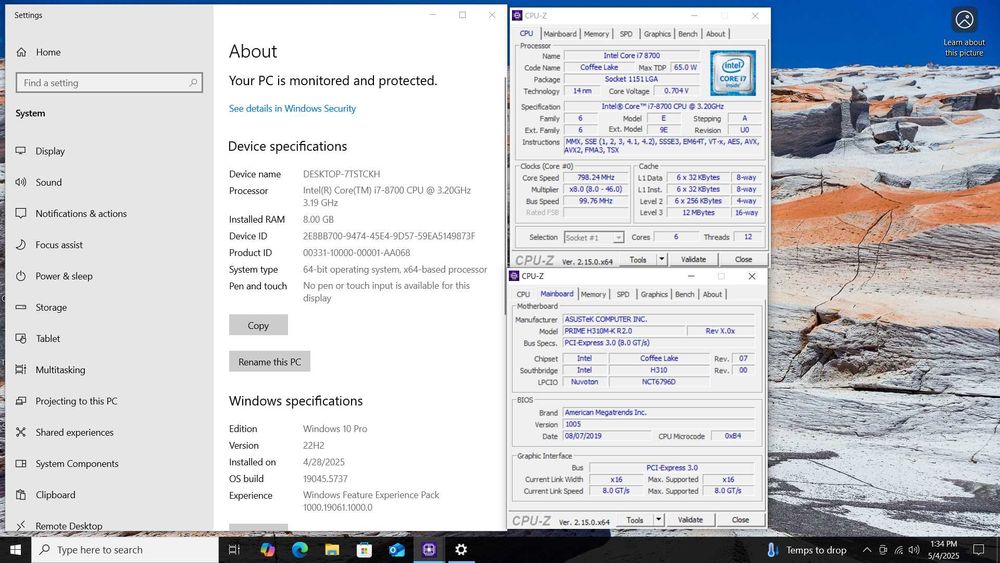Click Tools button in lower CPU-Z

(635, 520)
